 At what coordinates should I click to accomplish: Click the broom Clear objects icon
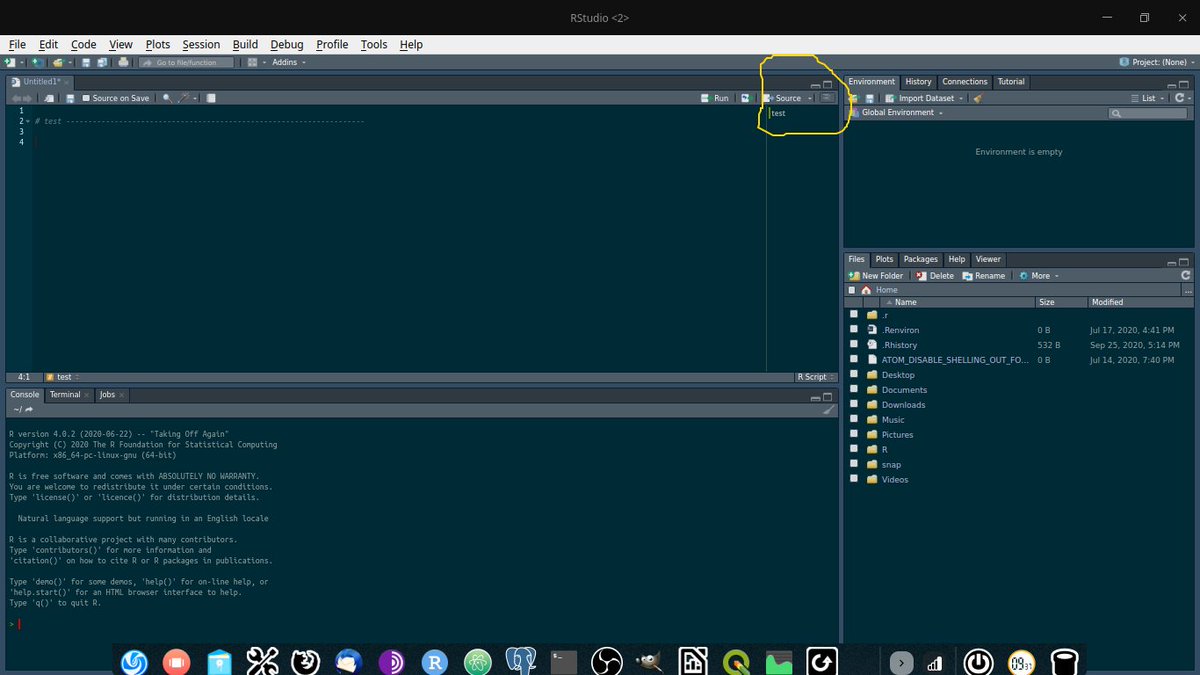point(978,98)
